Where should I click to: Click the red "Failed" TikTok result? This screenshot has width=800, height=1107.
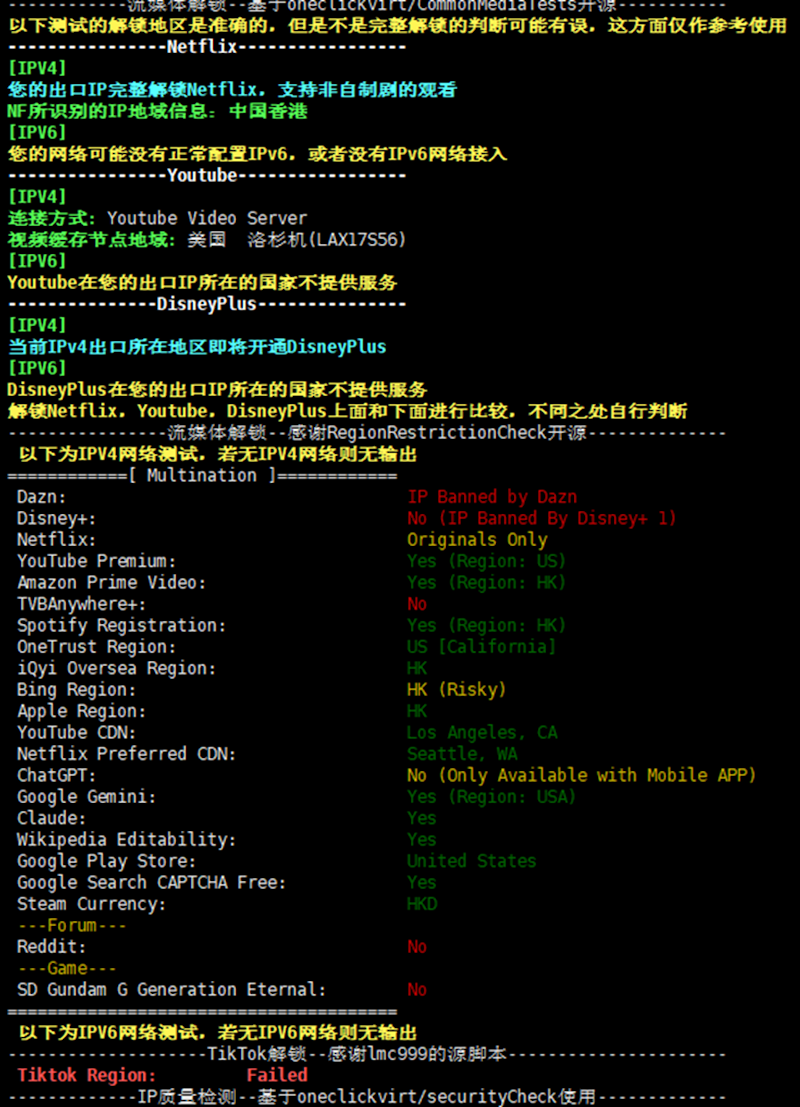(x=277, y=1075)
